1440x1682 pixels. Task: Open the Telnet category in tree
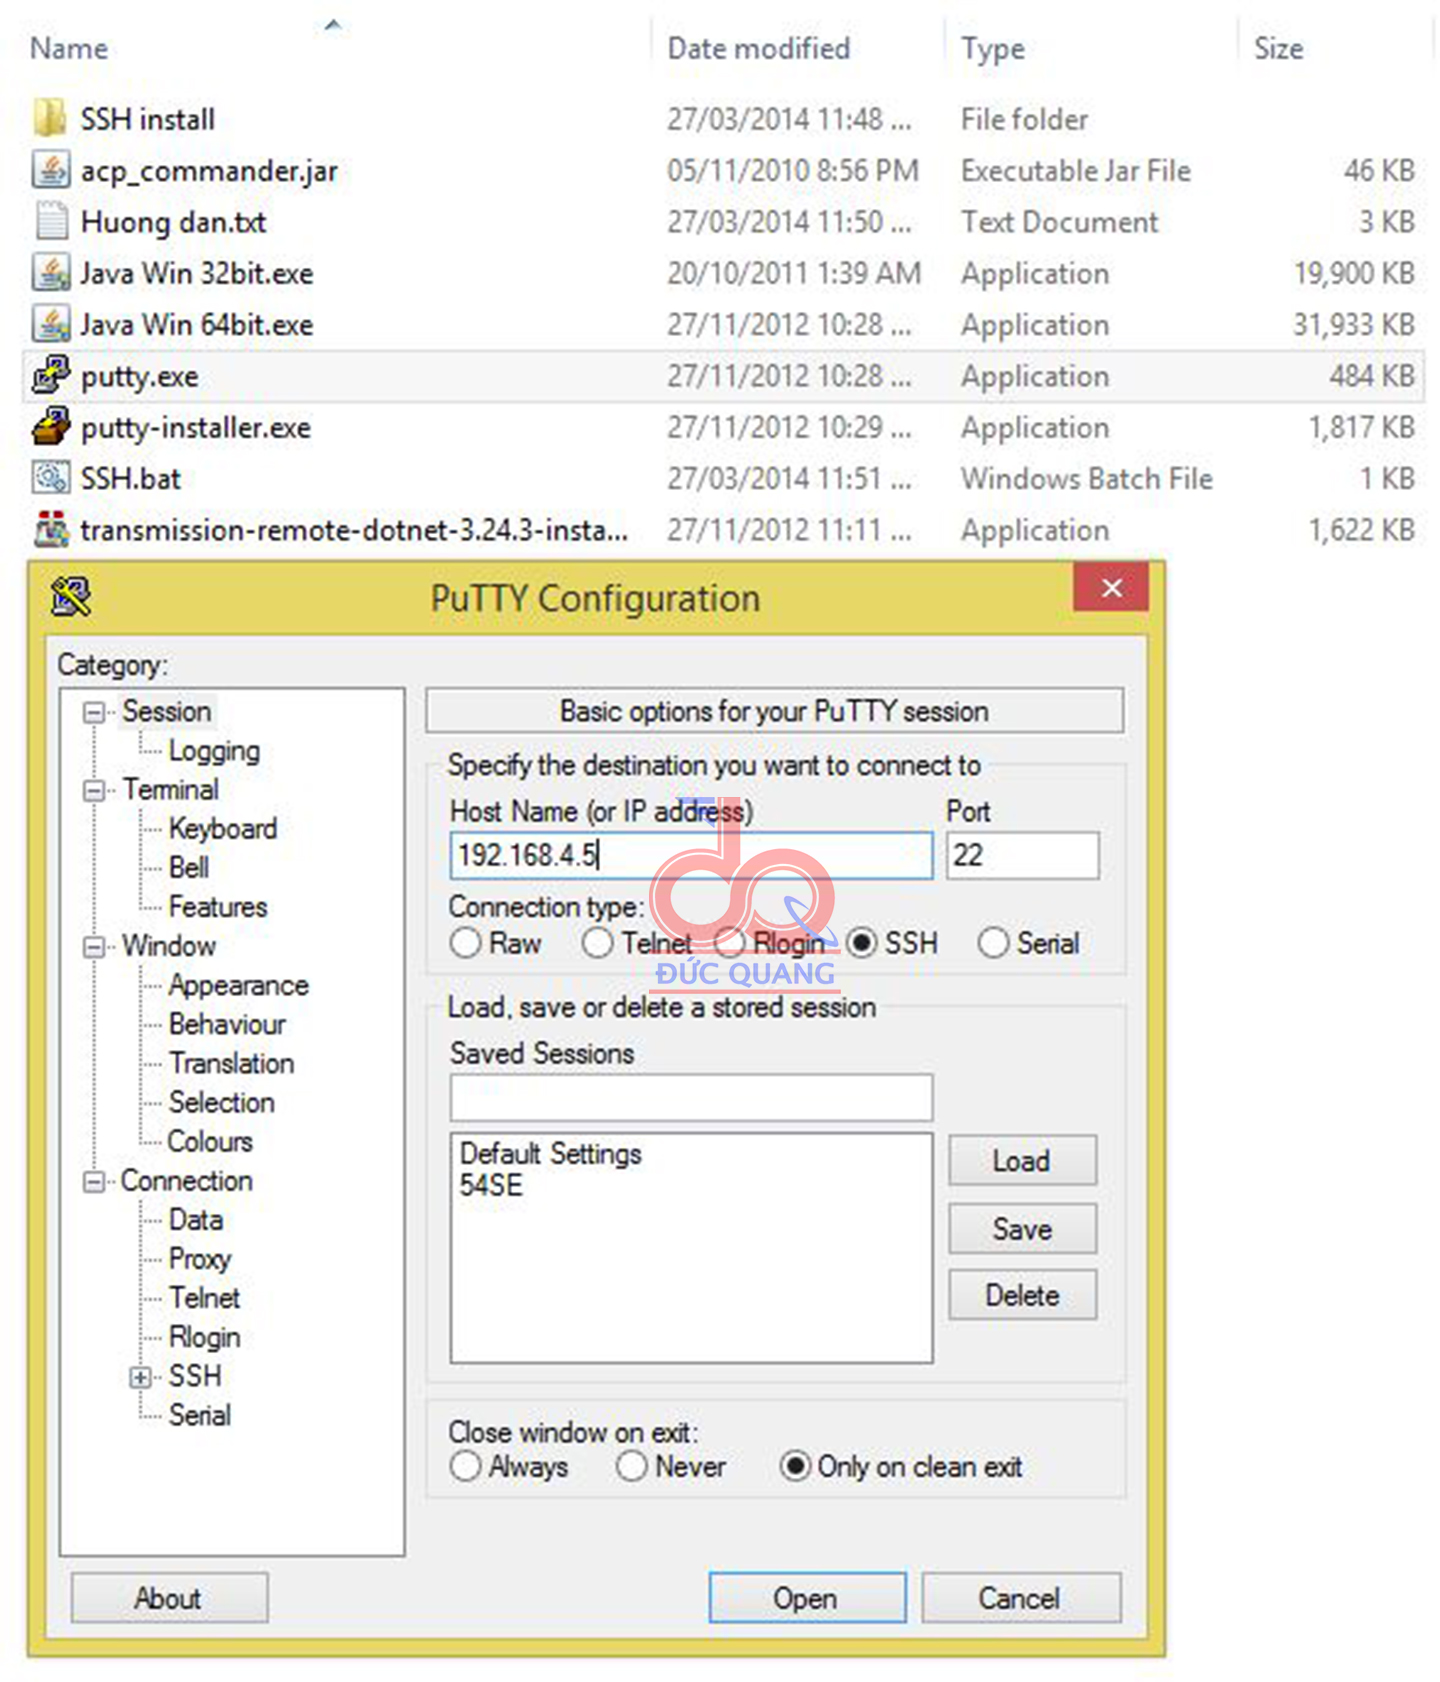pyautogui.click(x=204, y=1297)
